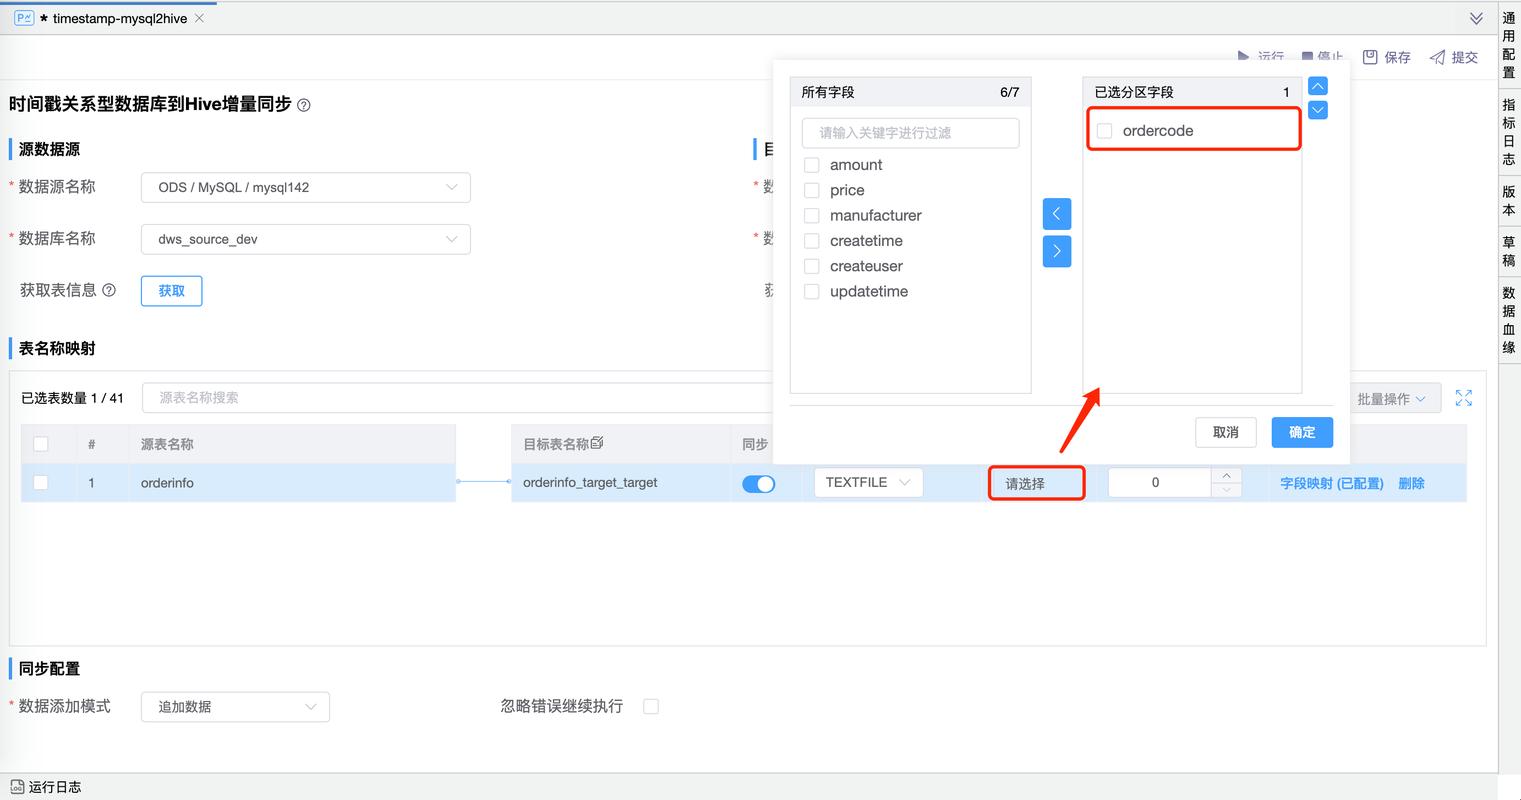Viewport: 1521px width, 800px height.
Task: Open the 数据库名称 dws_source_dev dropdown
Action: click(x=306, y=239)
